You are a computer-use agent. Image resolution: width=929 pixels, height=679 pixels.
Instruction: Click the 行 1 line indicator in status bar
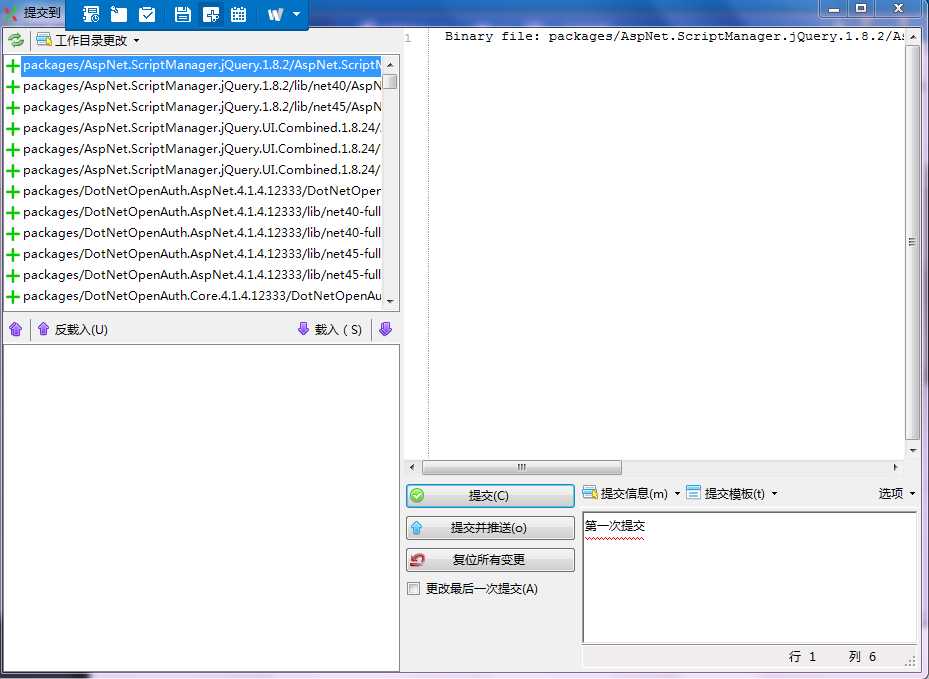click(x=802, y=656)
